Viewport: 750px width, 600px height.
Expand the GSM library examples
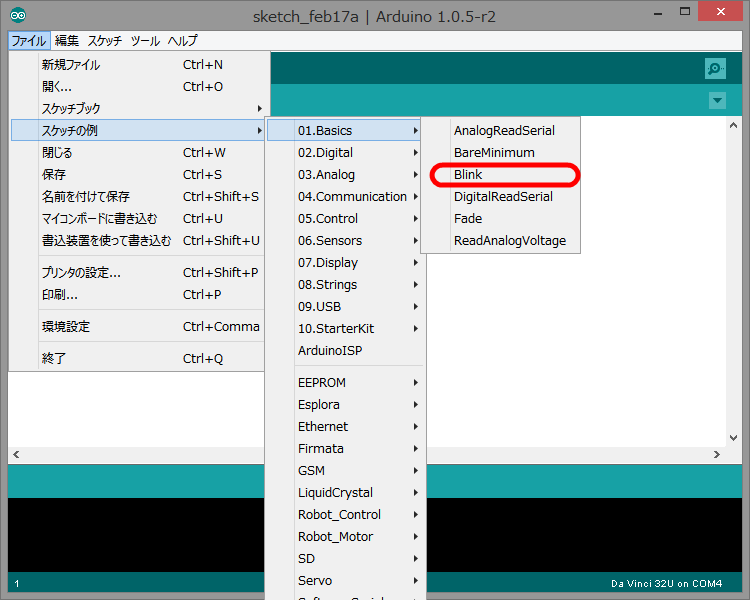tap(343, 471)
